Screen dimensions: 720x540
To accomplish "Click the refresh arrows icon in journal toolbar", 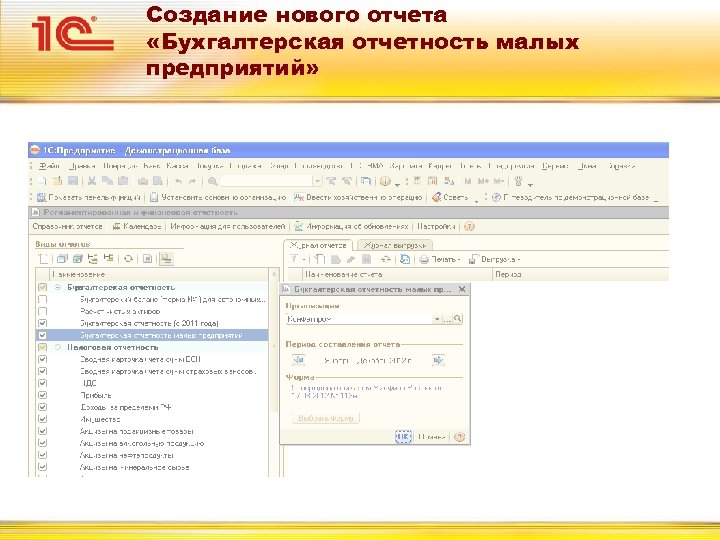I will 386,259.
